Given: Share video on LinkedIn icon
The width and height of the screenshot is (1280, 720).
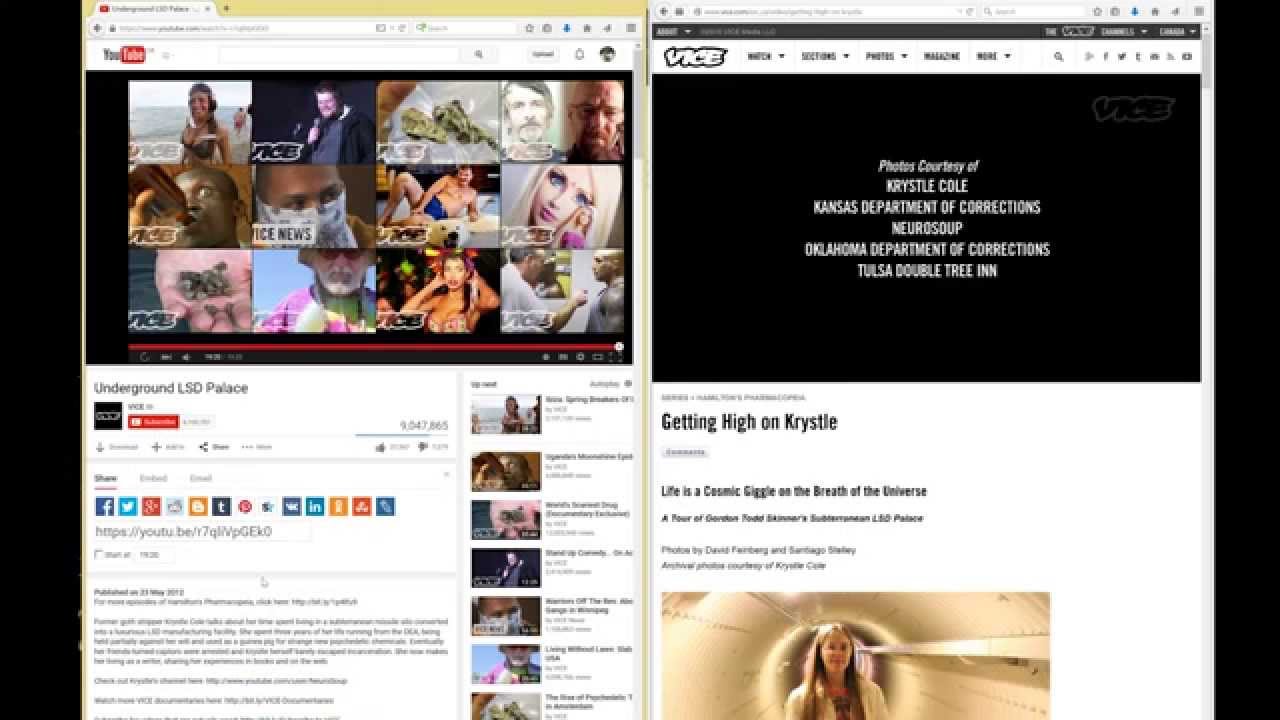Looking at the screenshot, I should [315, 507].
